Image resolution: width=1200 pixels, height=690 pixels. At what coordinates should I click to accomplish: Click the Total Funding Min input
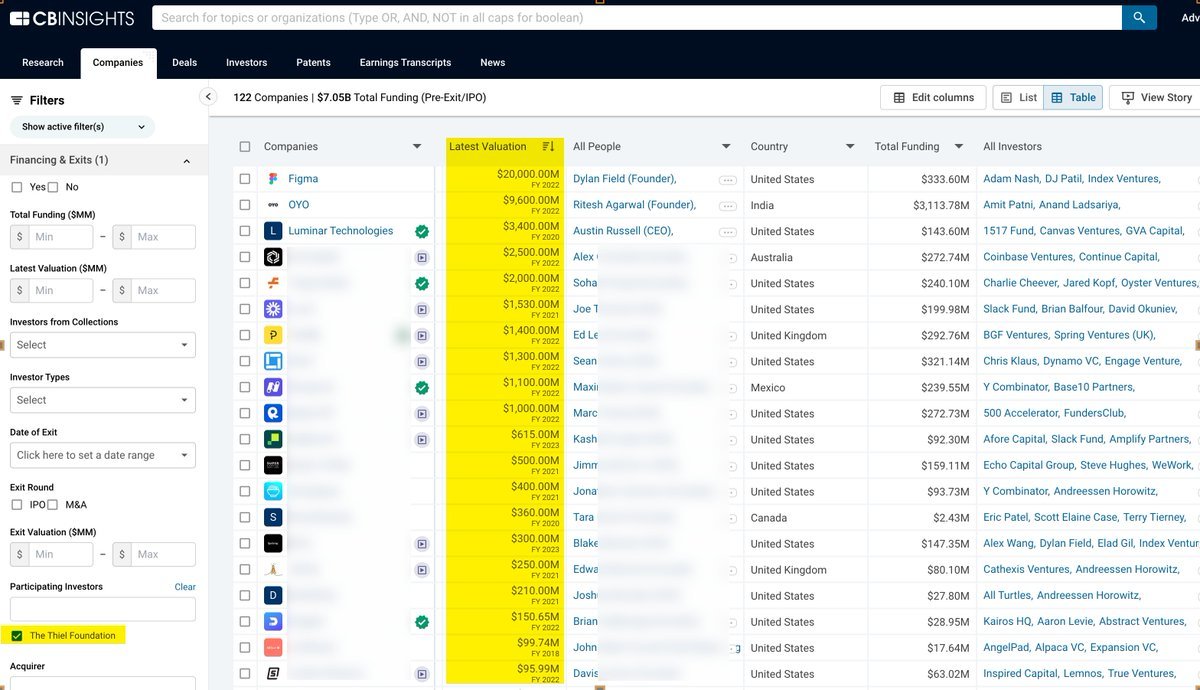60,237
